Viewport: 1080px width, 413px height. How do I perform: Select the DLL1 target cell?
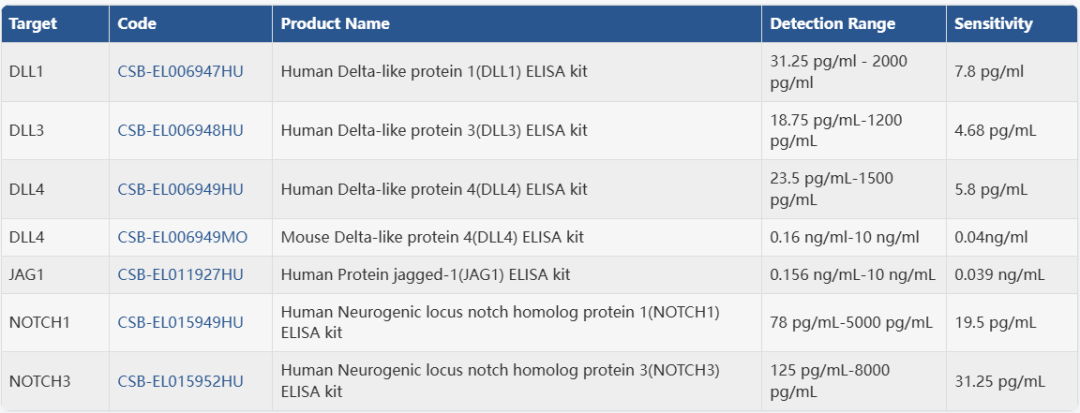click(x=26, y=72)
